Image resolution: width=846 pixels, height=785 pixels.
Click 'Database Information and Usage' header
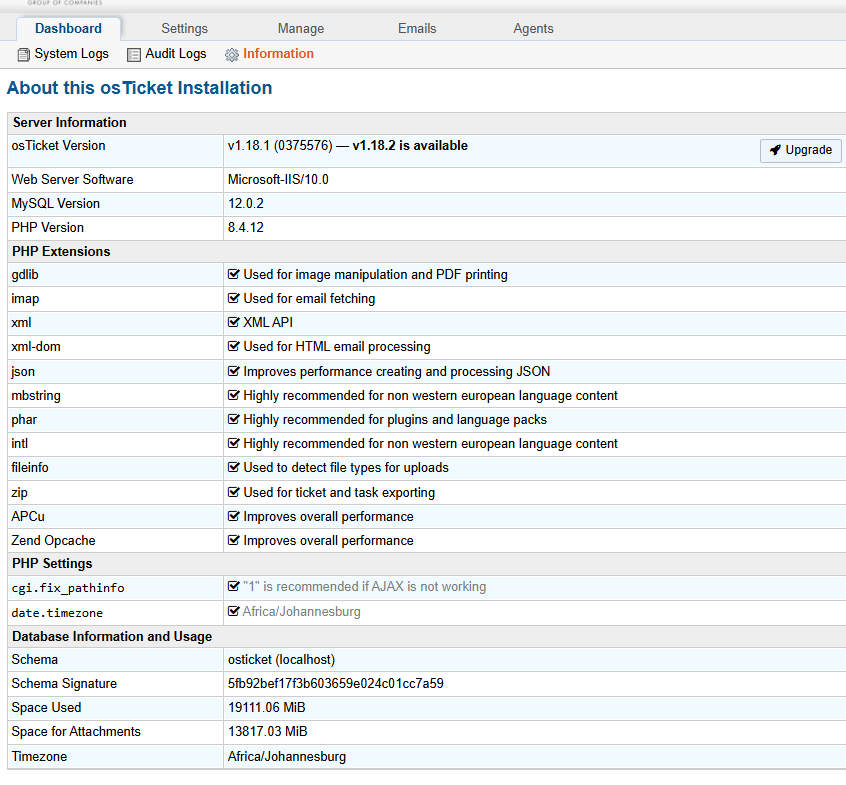point(112,637)
